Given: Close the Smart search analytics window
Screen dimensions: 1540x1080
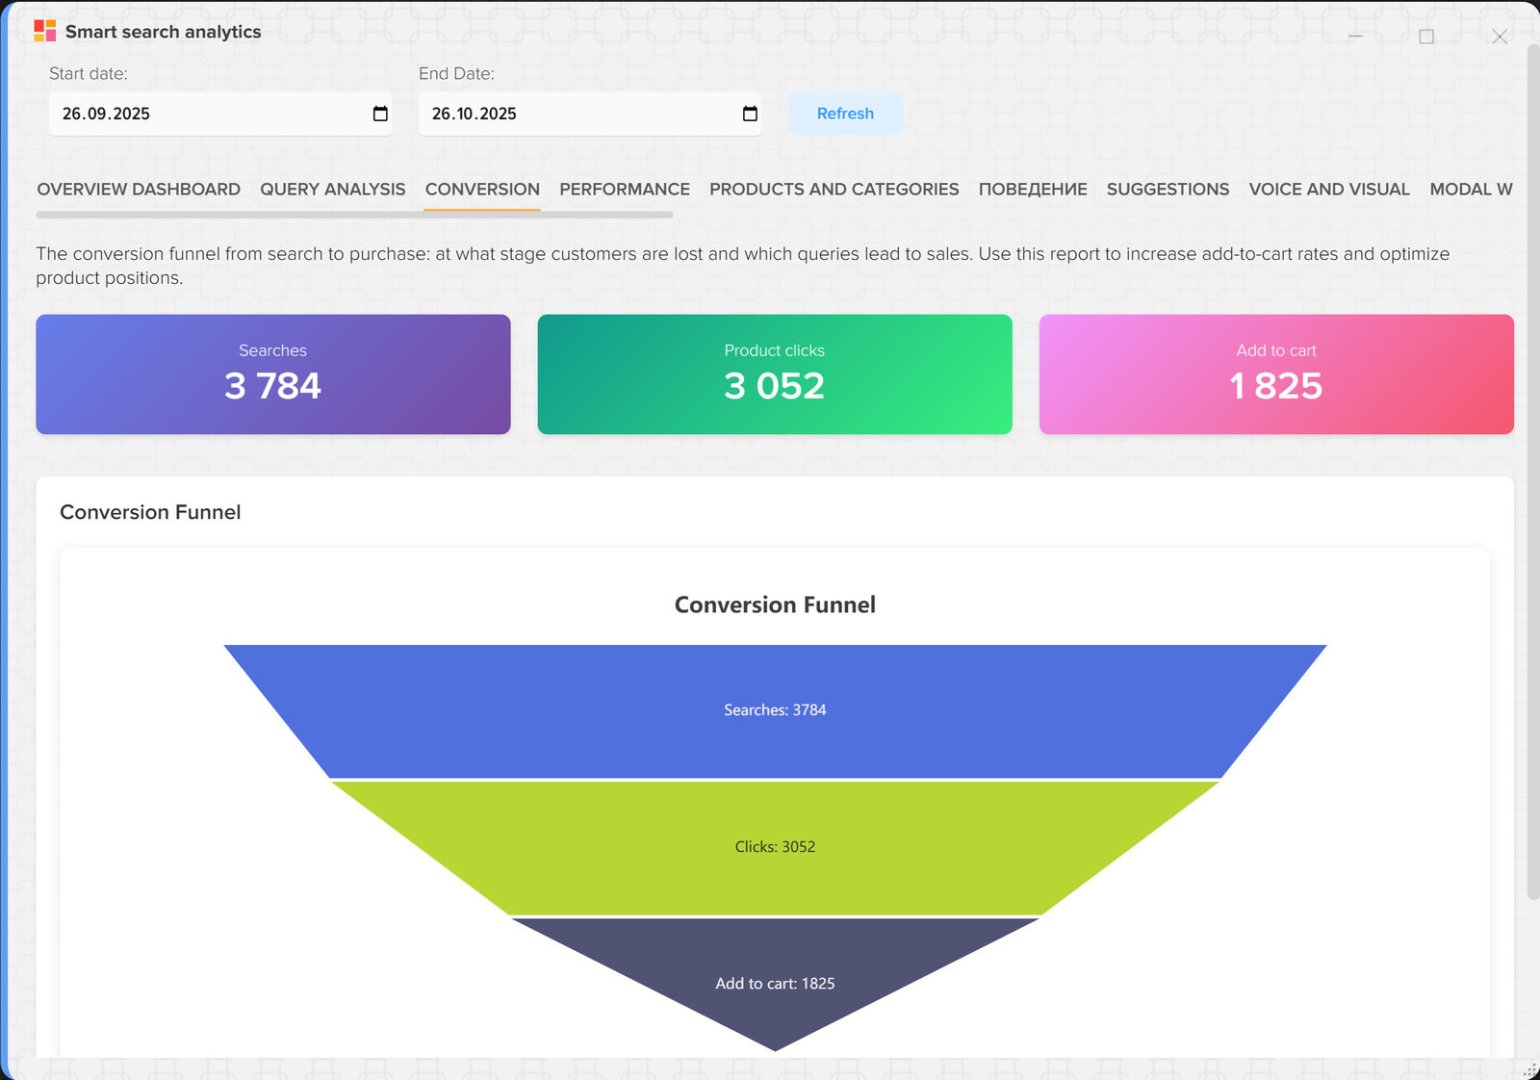Looking at the screenshot, I should (1499, 36).
